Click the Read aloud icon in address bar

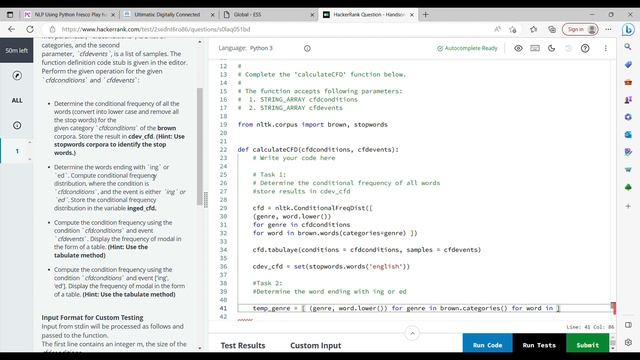[497, 29]
